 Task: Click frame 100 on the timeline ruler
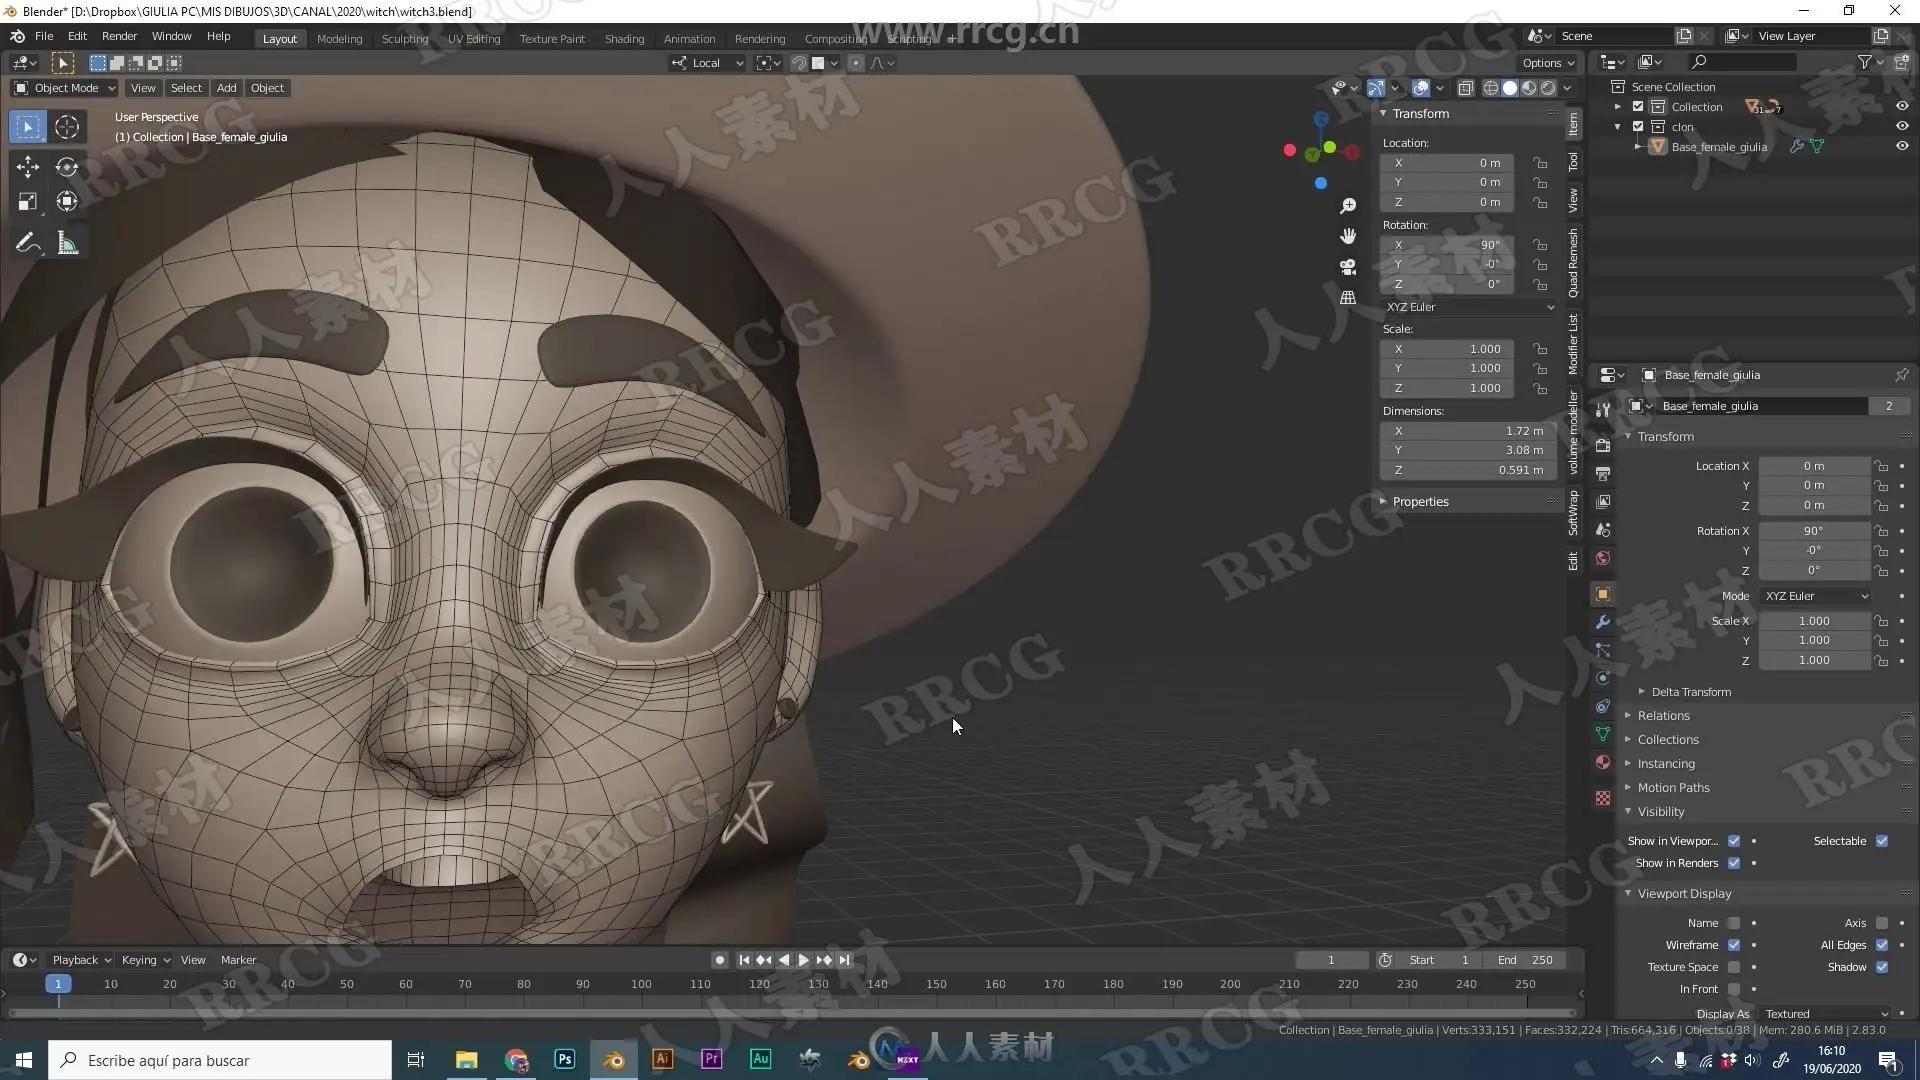(641, 984)
